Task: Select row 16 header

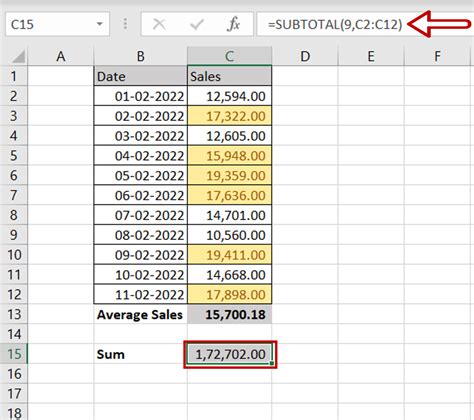Action: coord(14,374)
